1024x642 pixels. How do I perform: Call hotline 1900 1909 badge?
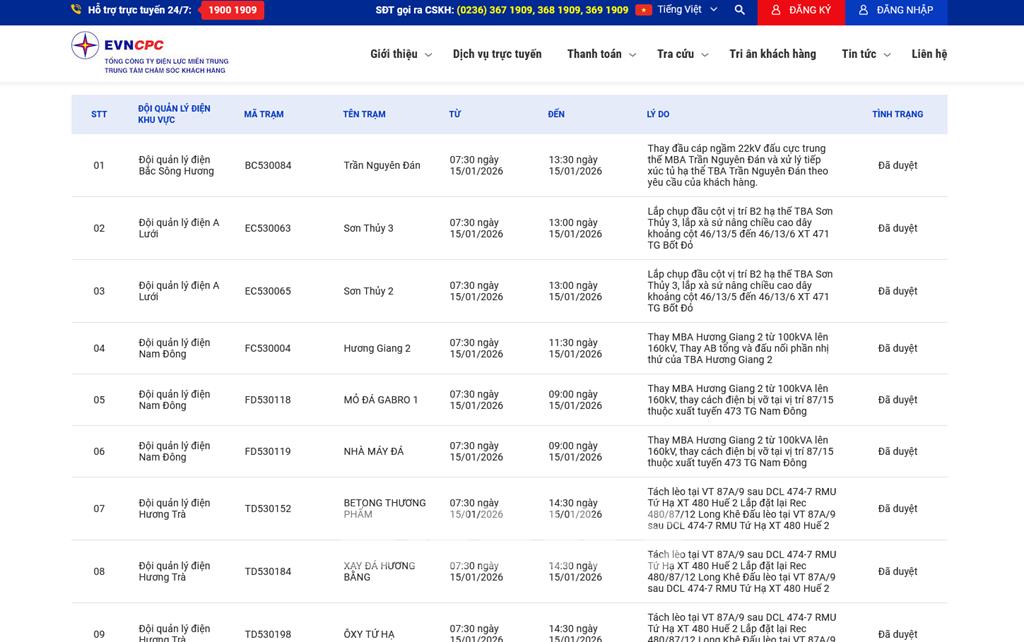point(232,10)
